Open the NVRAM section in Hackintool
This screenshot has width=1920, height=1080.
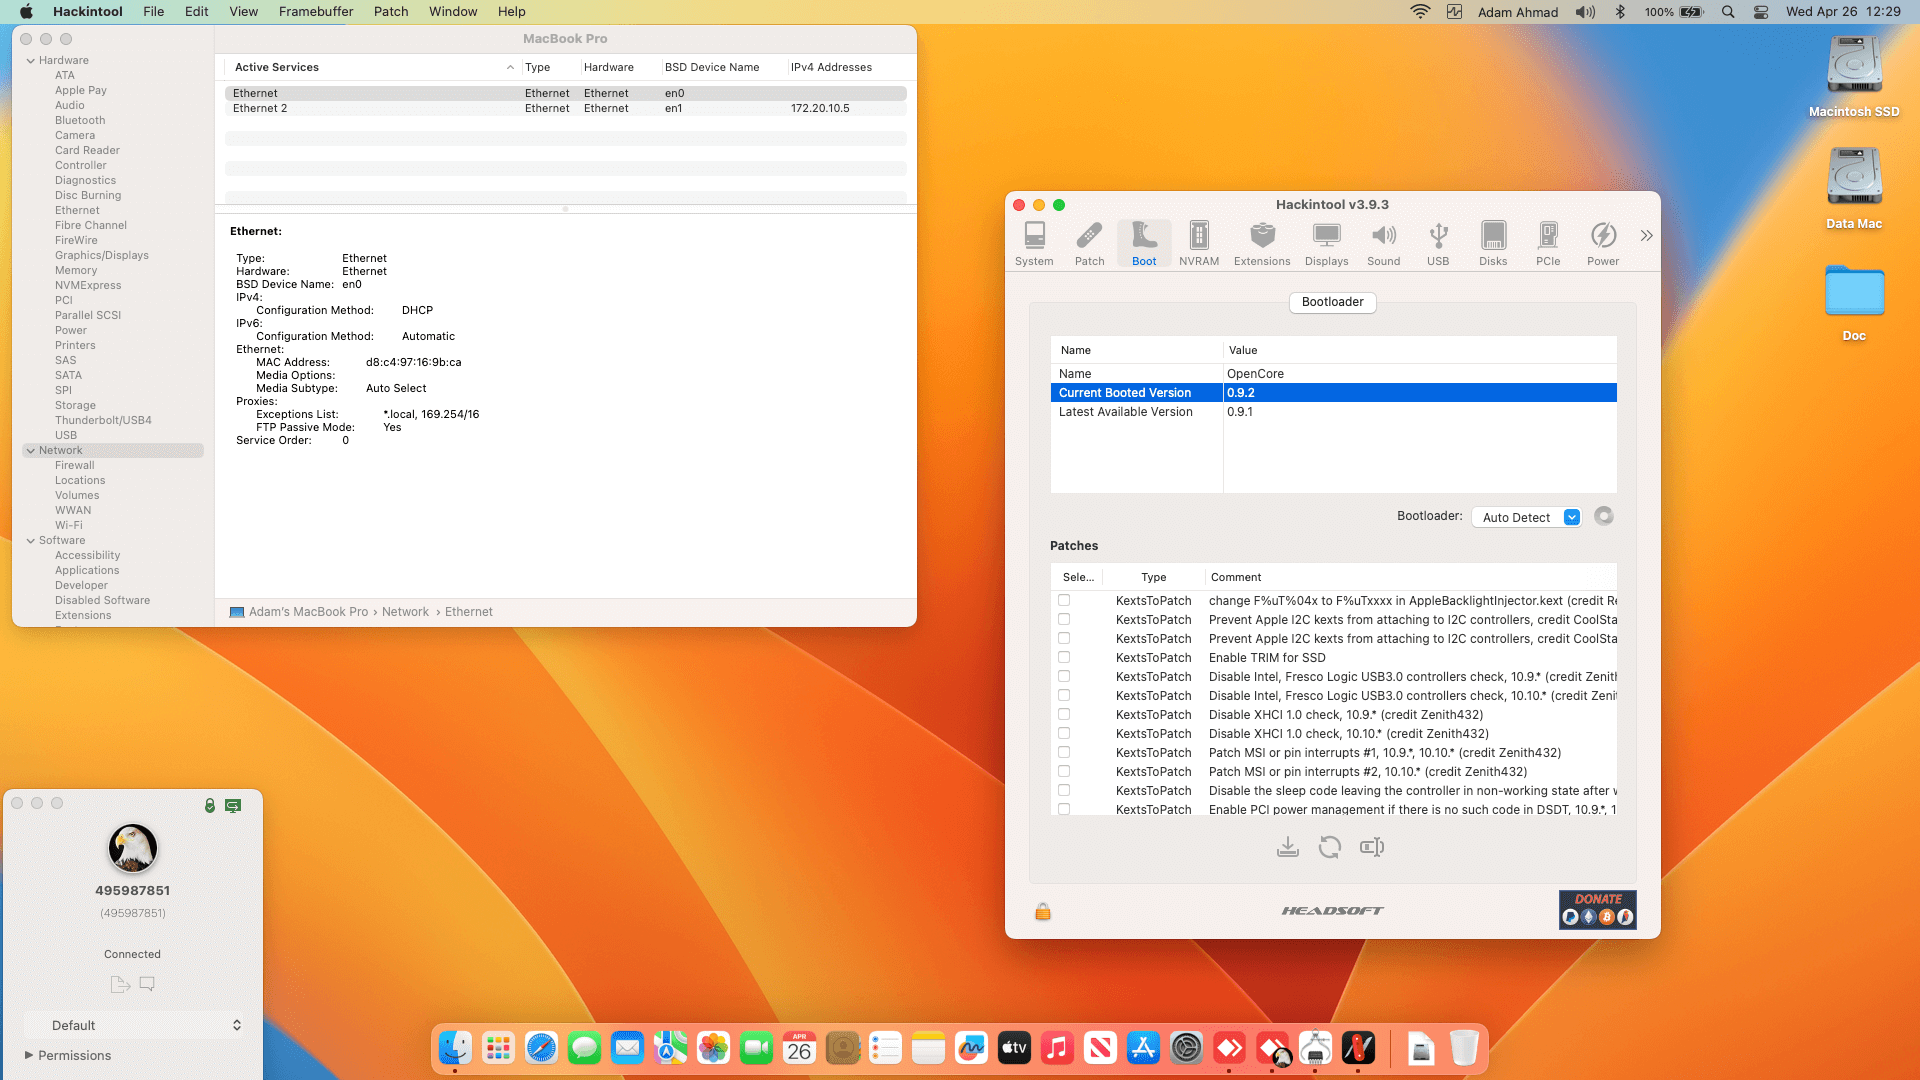coord(1198,244)
